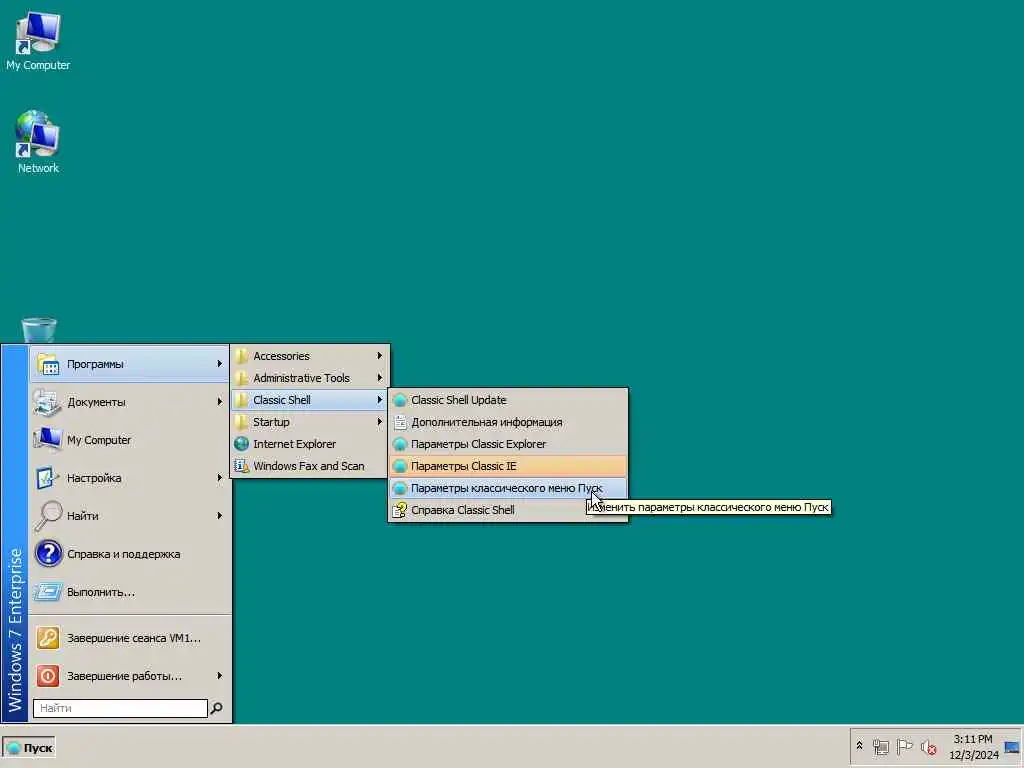Image resolution: width=1024 pixels, height=768 pixels.
Task: Expand the Classic Shell submenu arrow
Action: click(x=379, y=400)
